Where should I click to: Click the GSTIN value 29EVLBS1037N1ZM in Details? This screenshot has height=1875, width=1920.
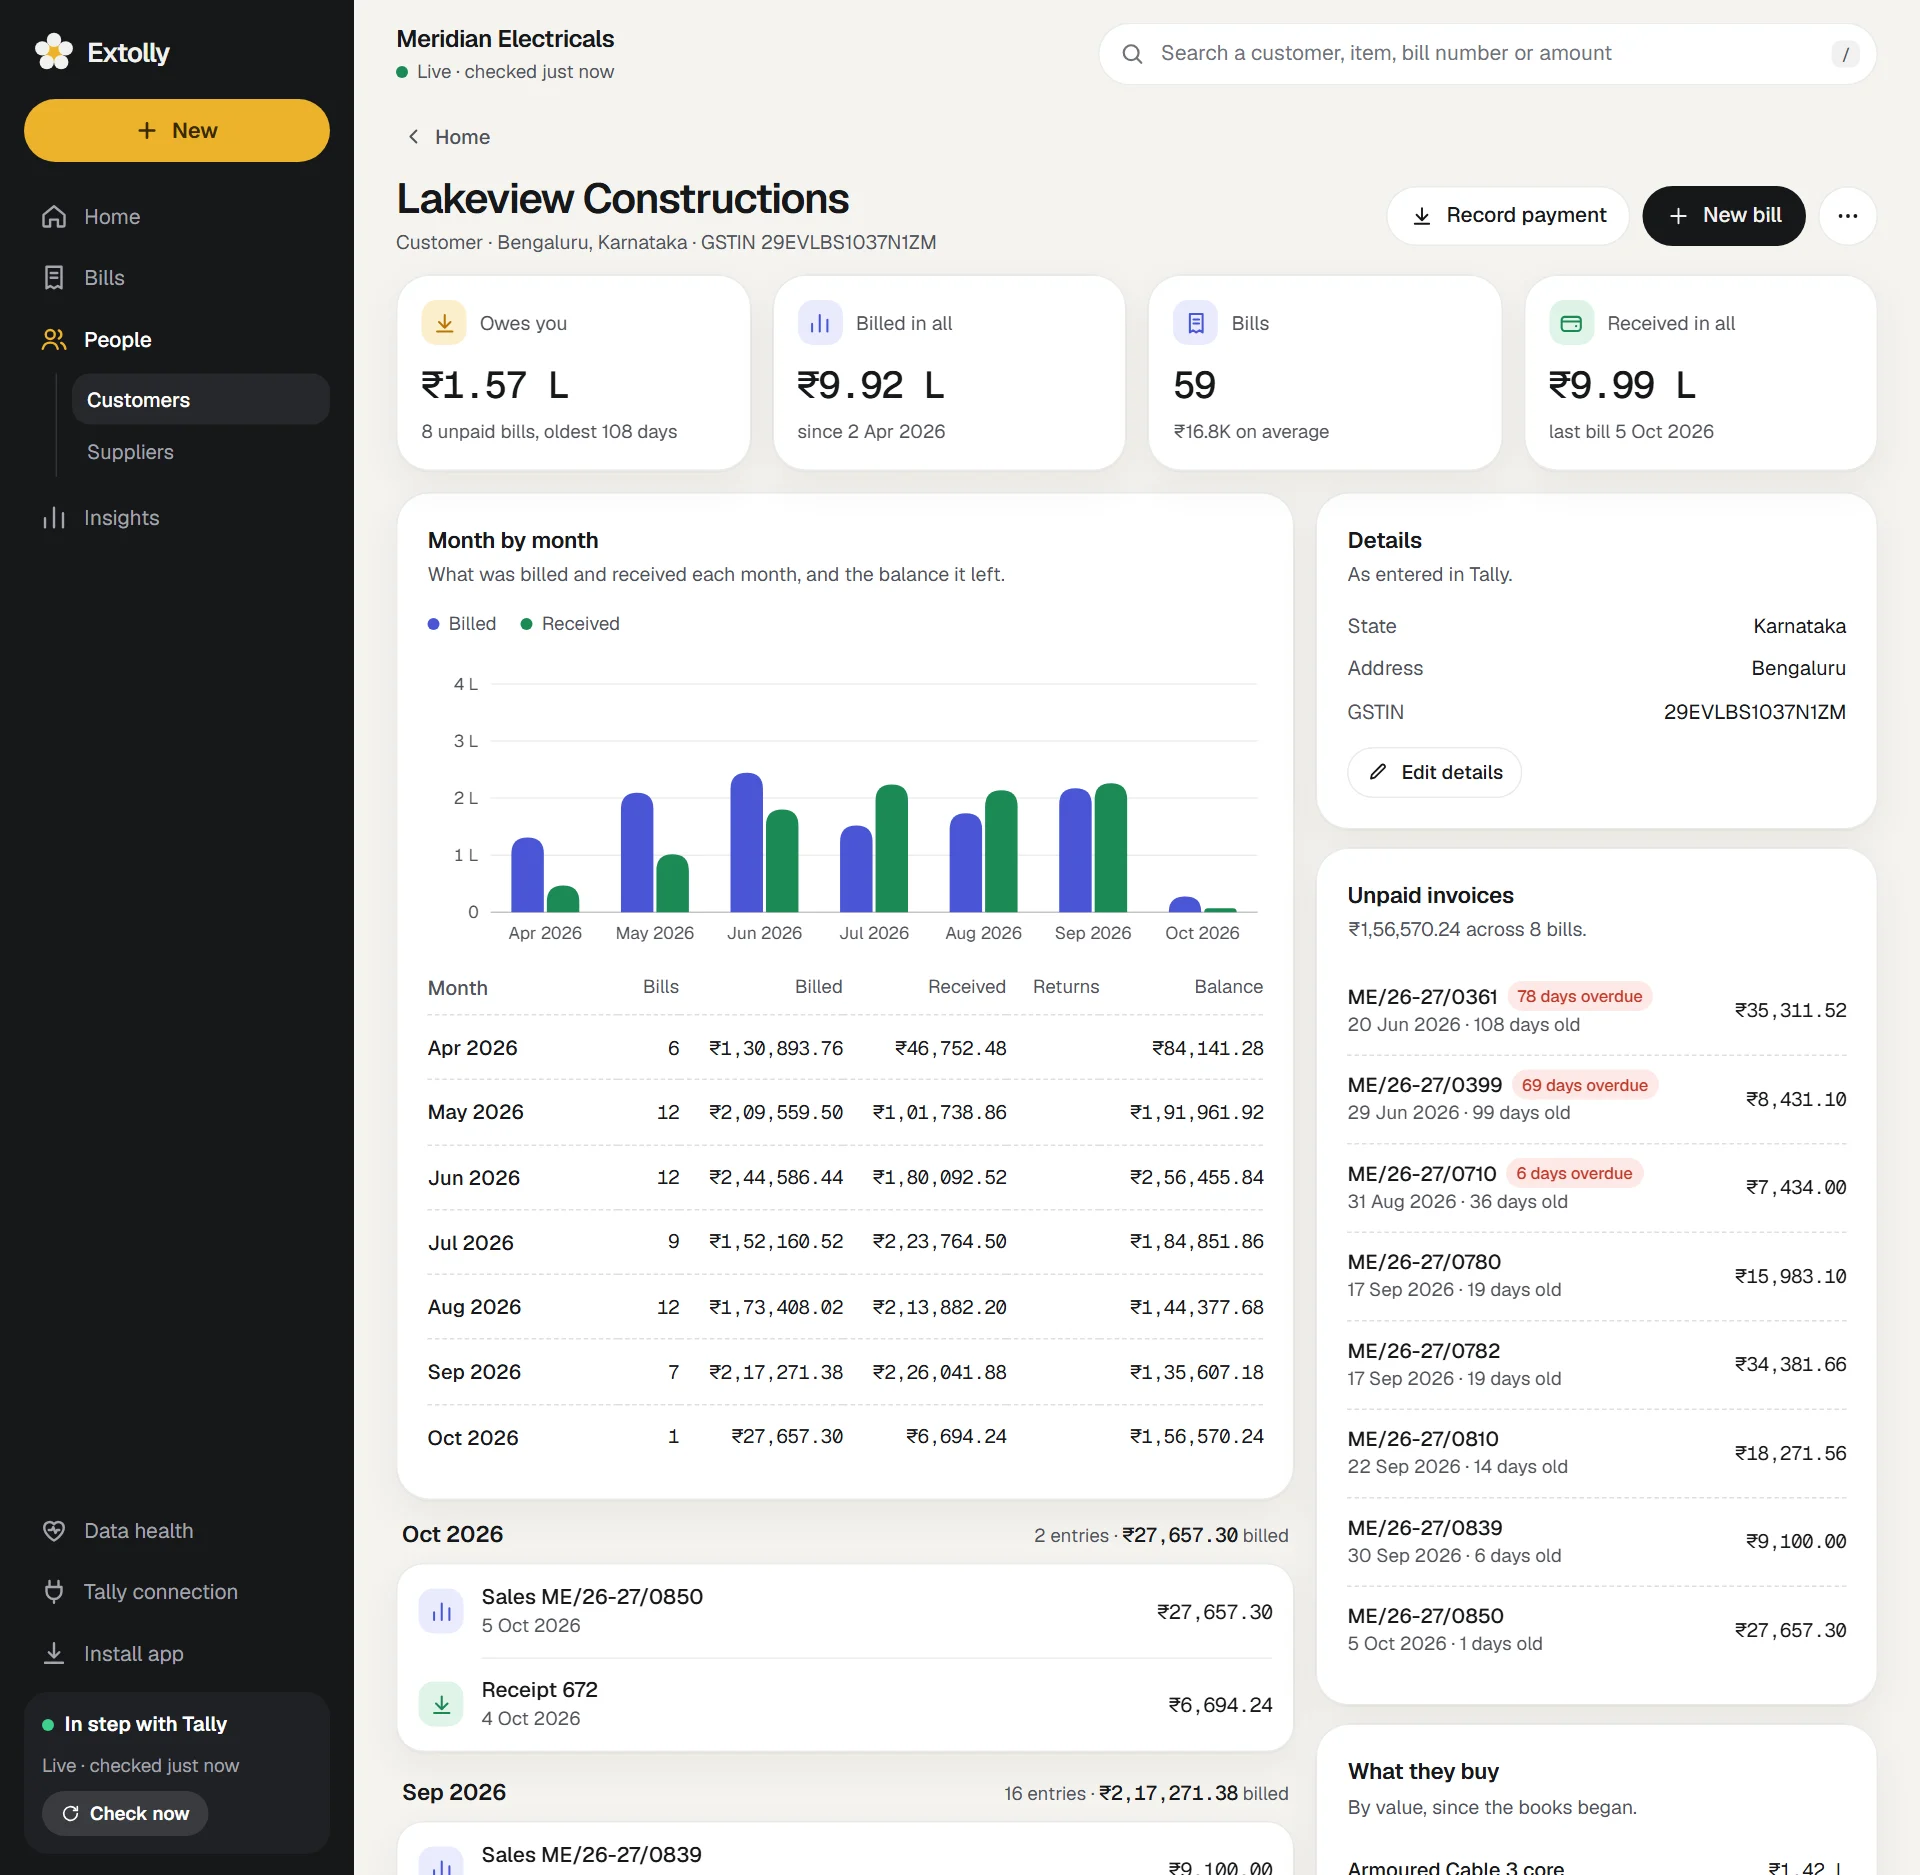pyautogui.click(x=1754, y=712)
